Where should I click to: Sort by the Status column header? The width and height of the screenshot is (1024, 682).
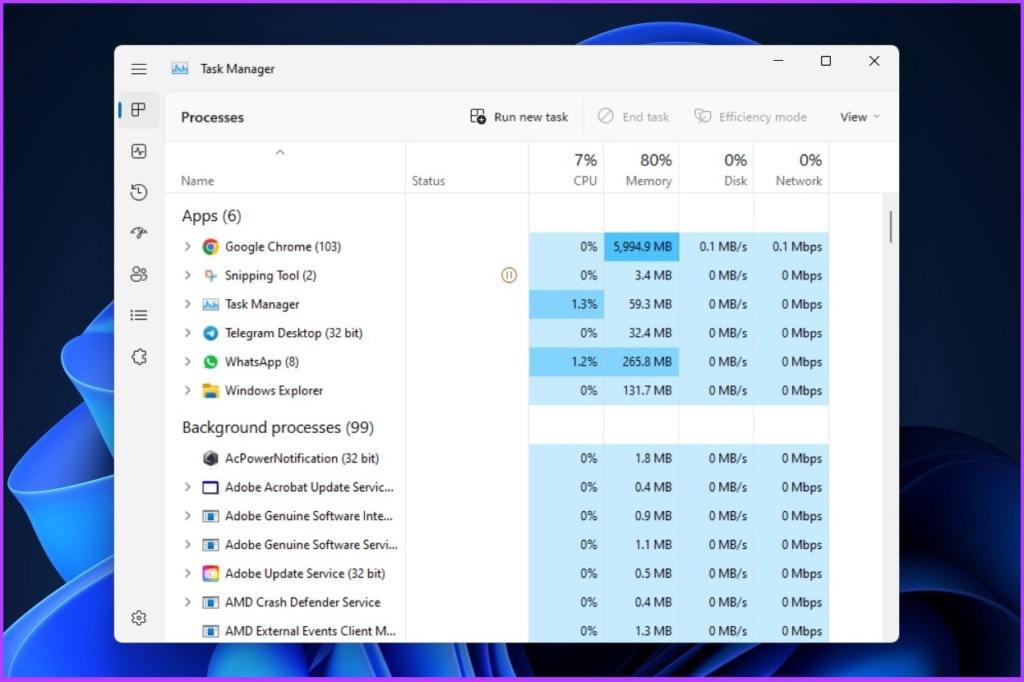[x=467, y=168]
